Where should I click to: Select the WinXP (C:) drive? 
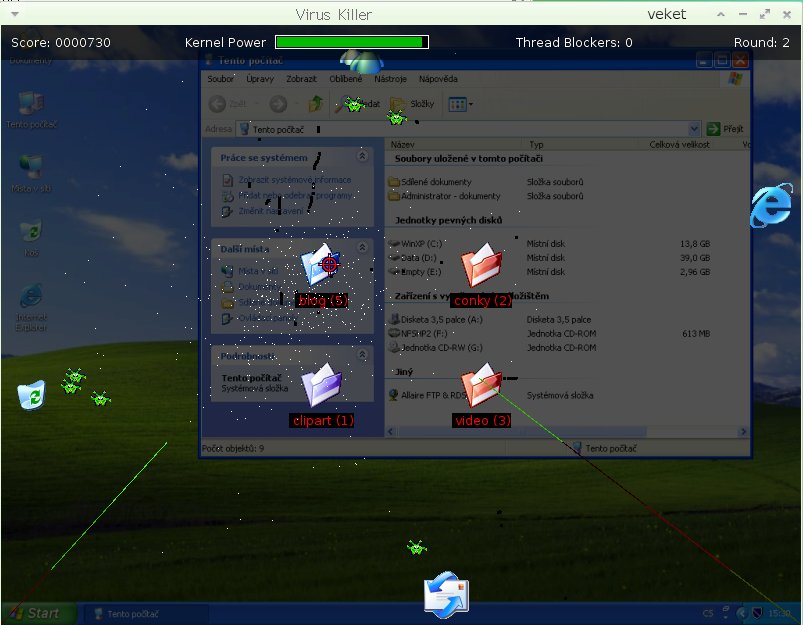[415, 244]
